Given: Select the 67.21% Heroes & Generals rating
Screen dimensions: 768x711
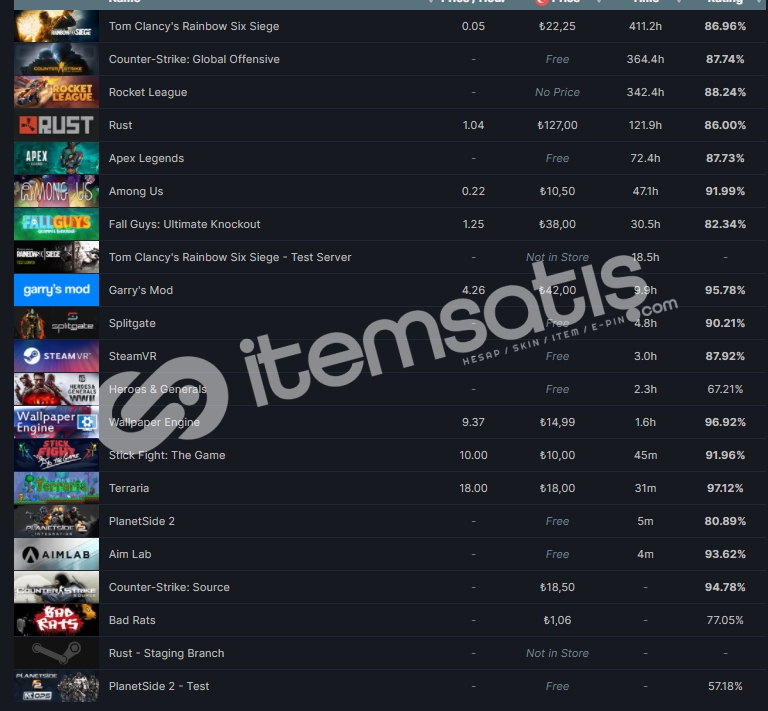Looking at the screenshot, I should pyautogui.click(x=725, y=389).
